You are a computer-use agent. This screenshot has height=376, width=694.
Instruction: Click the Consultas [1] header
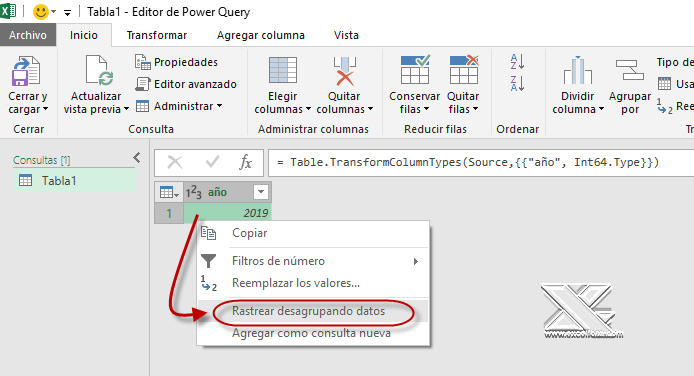point(42,160)
